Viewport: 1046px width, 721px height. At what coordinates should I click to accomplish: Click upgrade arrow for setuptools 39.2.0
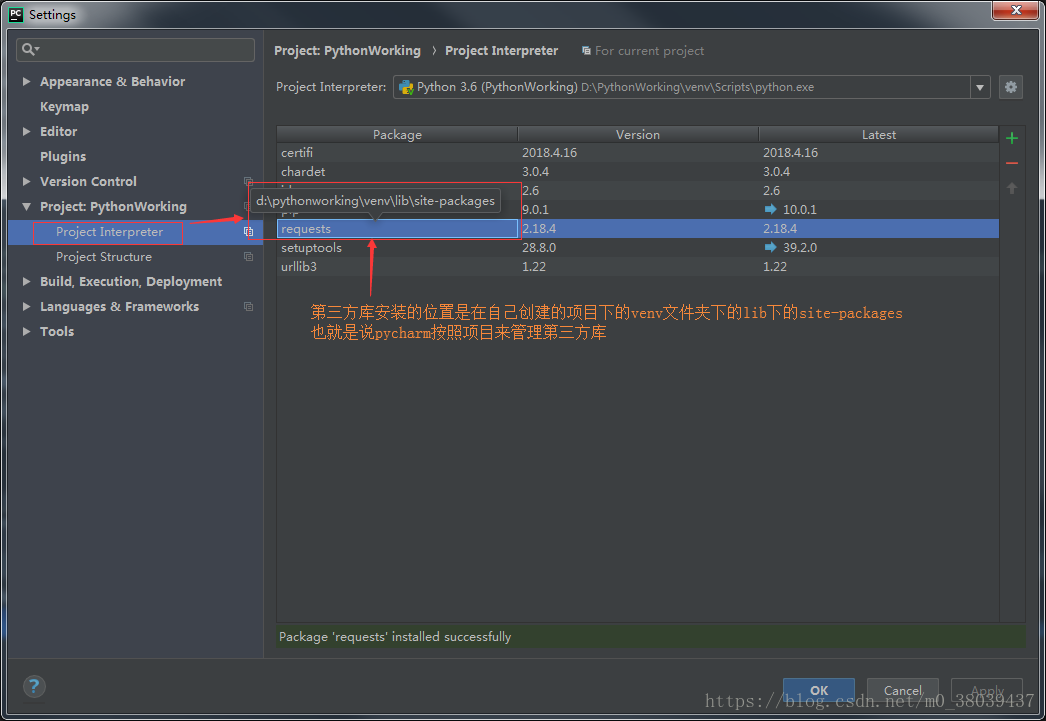point(770,247)
